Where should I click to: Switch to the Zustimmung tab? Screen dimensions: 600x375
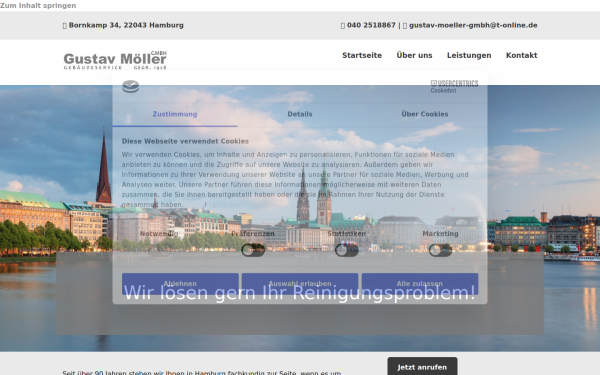coord(175,114)
